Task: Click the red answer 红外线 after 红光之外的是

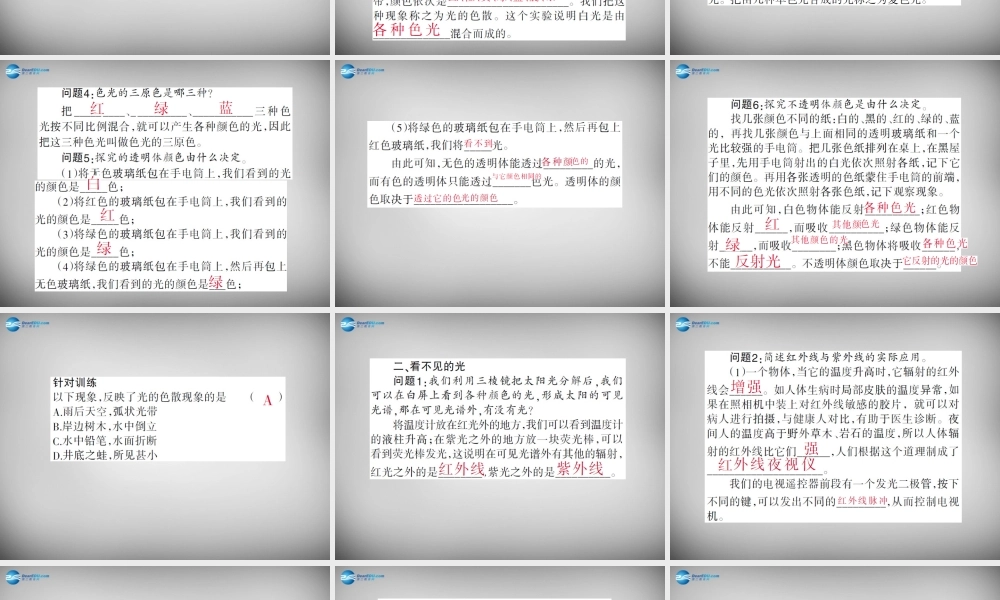Action: pyautogui.click(x=462, y=470)
